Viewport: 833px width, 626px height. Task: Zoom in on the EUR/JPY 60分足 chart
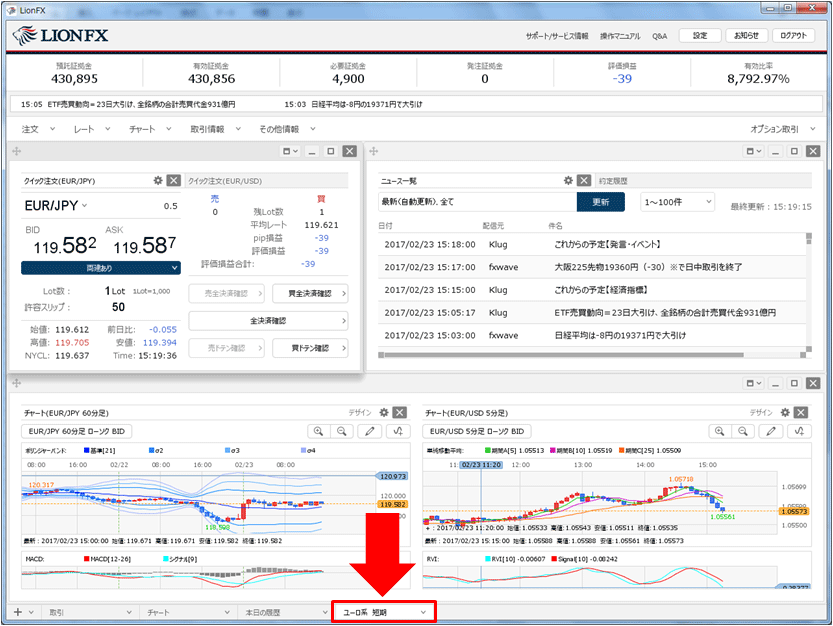point(319,431)
